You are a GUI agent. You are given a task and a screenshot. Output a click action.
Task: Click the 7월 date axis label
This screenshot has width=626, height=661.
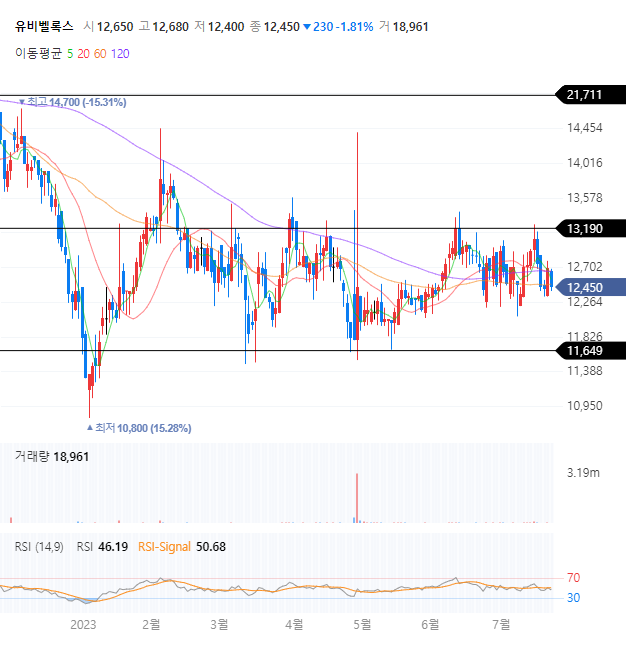pyautogui.click(x=501, y=624)
